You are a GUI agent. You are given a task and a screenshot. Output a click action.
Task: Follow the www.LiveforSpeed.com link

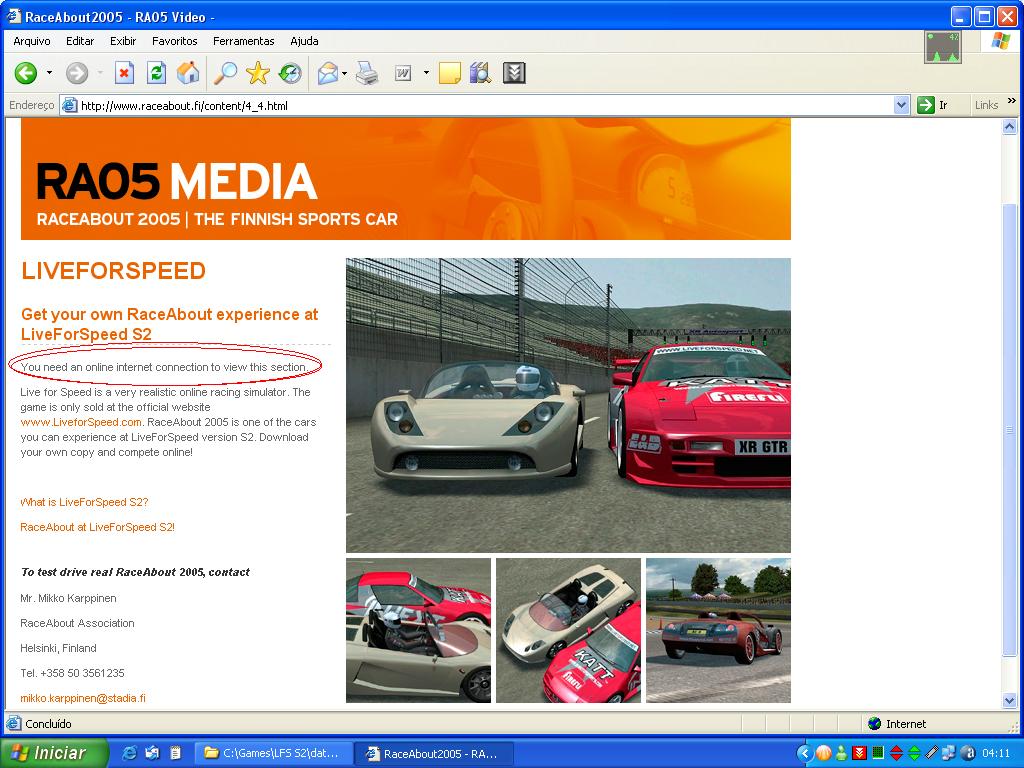click(x=81, y=422)
